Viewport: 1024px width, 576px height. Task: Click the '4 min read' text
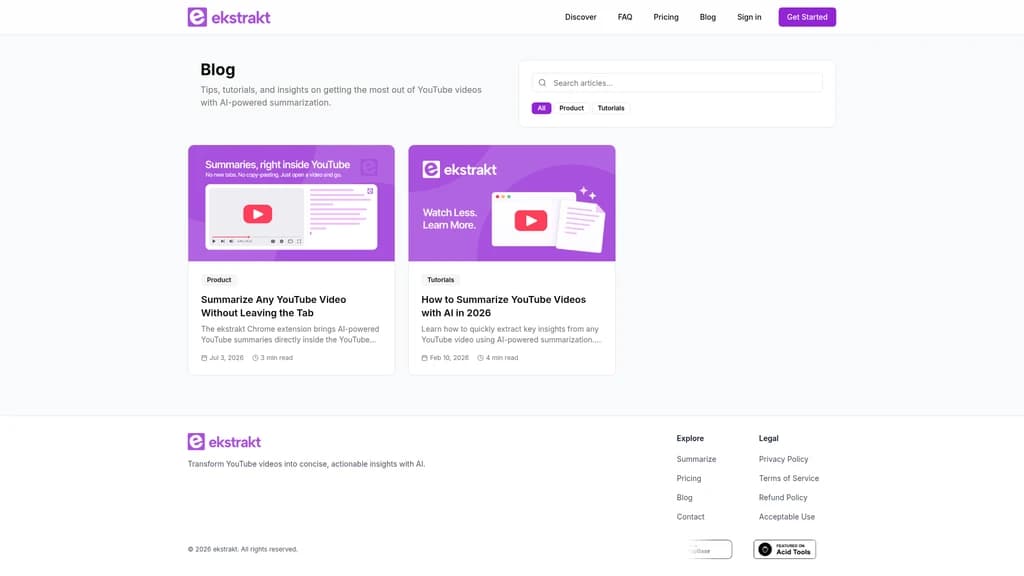click(502, 358)
